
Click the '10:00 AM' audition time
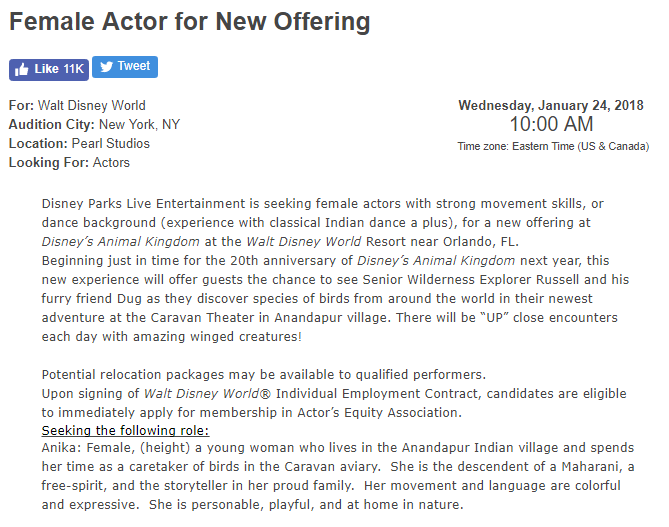pos(551,125)
